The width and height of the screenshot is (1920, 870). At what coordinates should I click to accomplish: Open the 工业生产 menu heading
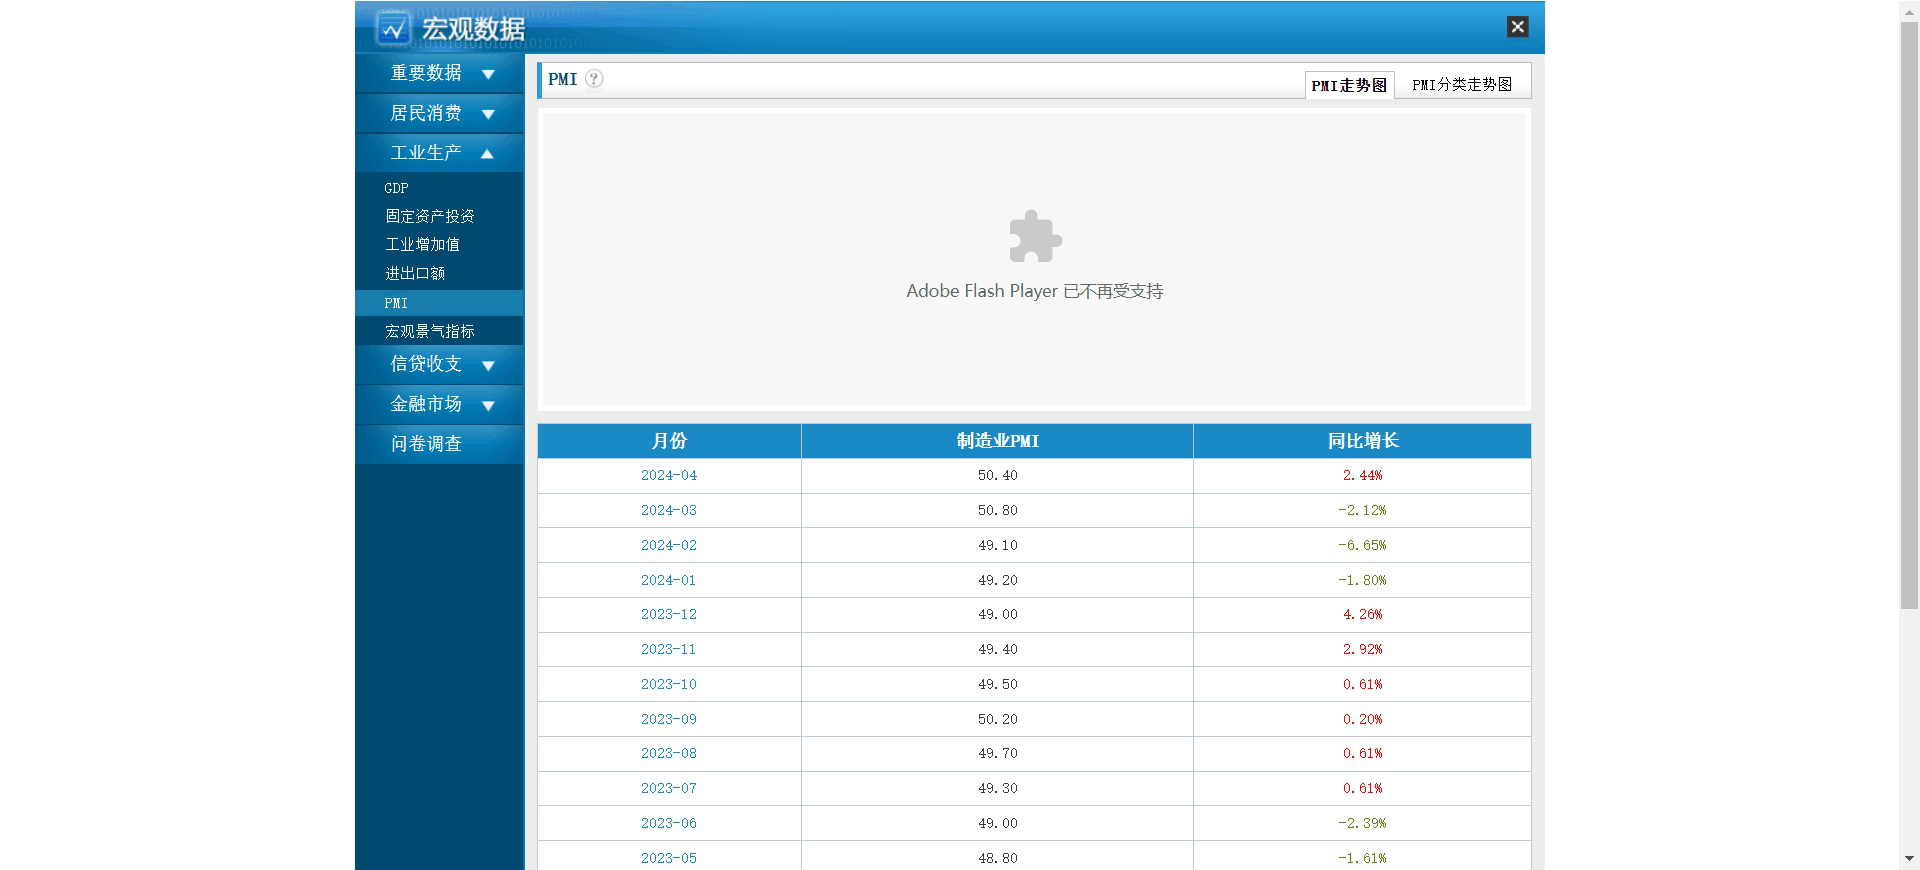click(x=426, y=153)
